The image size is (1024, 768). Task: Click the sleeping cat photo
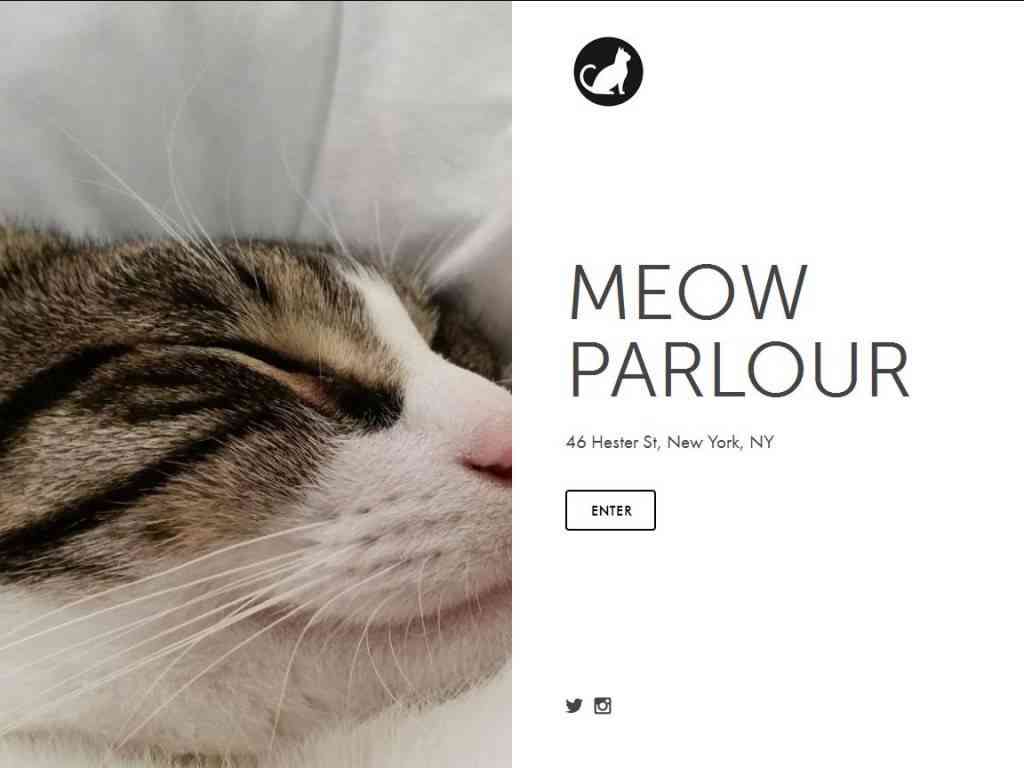coord(255,384)
